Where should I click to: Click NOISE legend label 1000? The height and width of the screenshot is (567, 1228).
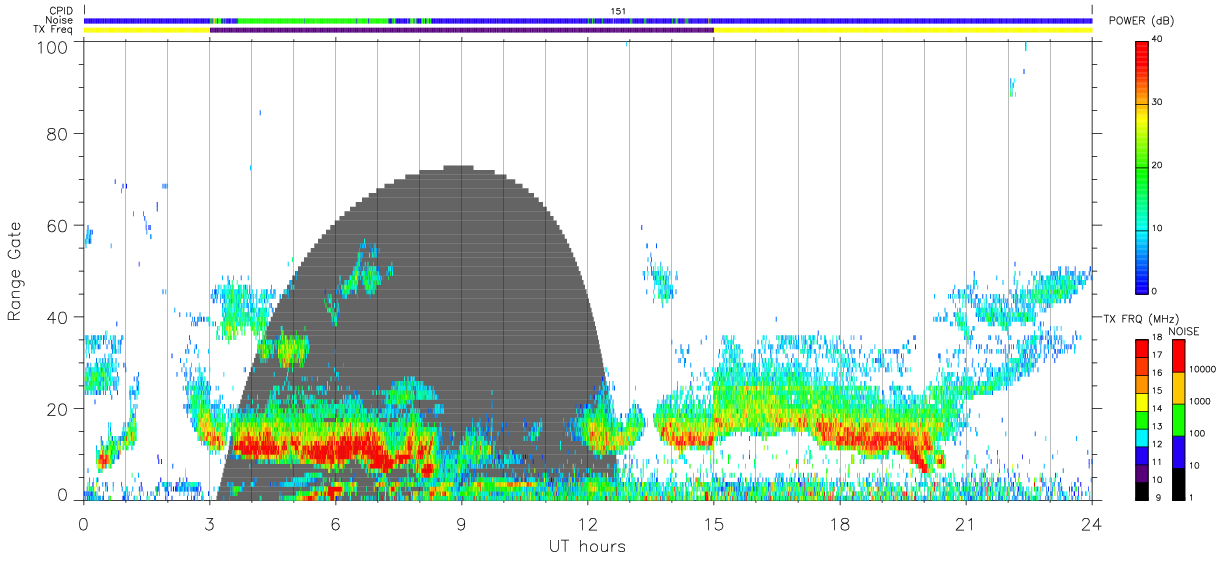[1201, 401]
